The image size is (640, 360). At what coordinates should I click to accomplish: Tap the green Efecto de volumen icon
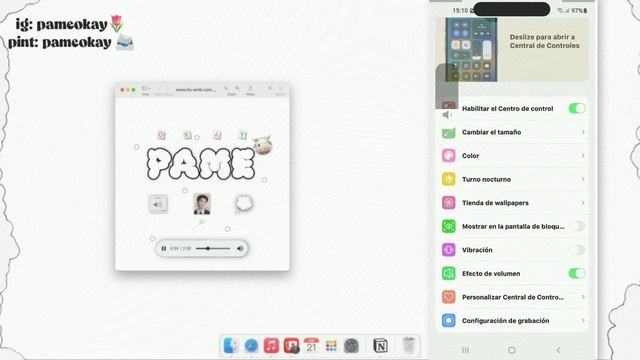tap(449, 273)
